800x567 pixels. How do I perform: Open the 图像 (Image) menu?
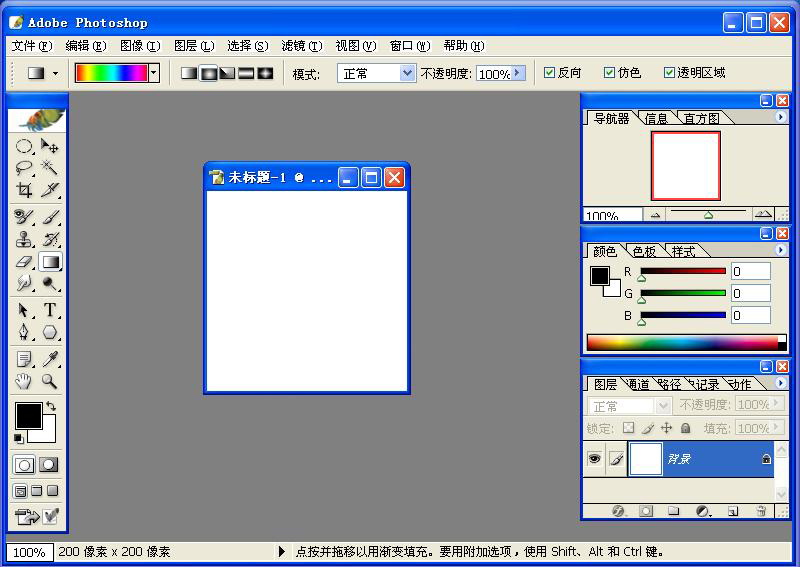tap(140, 46)
